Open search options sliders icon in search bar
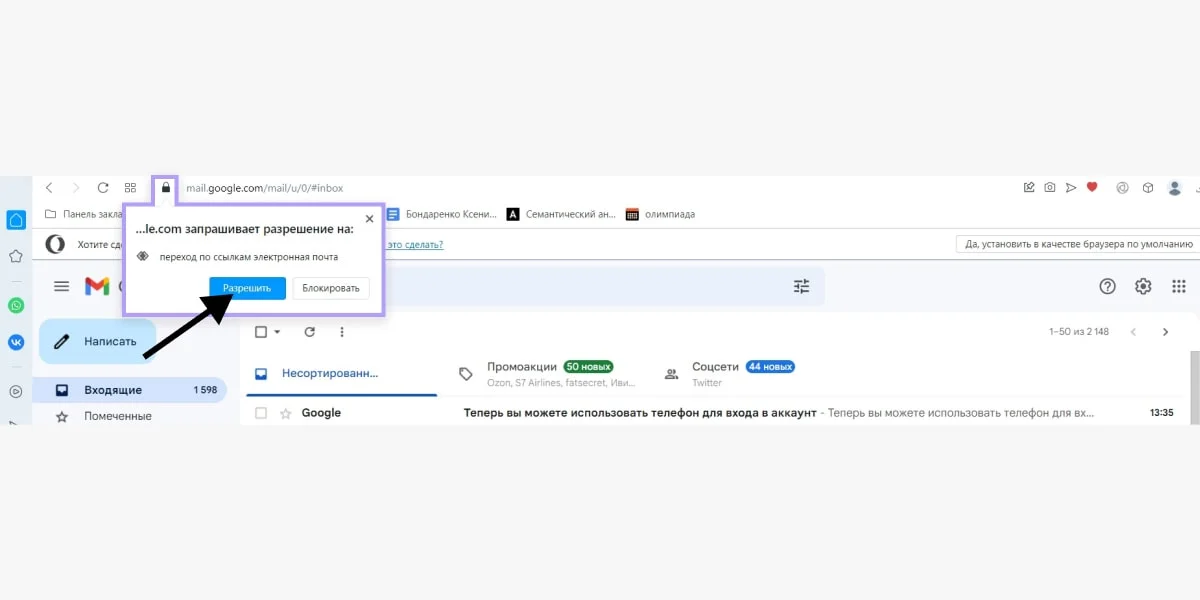This screenshot has width=1200, height=600. pyautogui.click(x=800, y=286)
